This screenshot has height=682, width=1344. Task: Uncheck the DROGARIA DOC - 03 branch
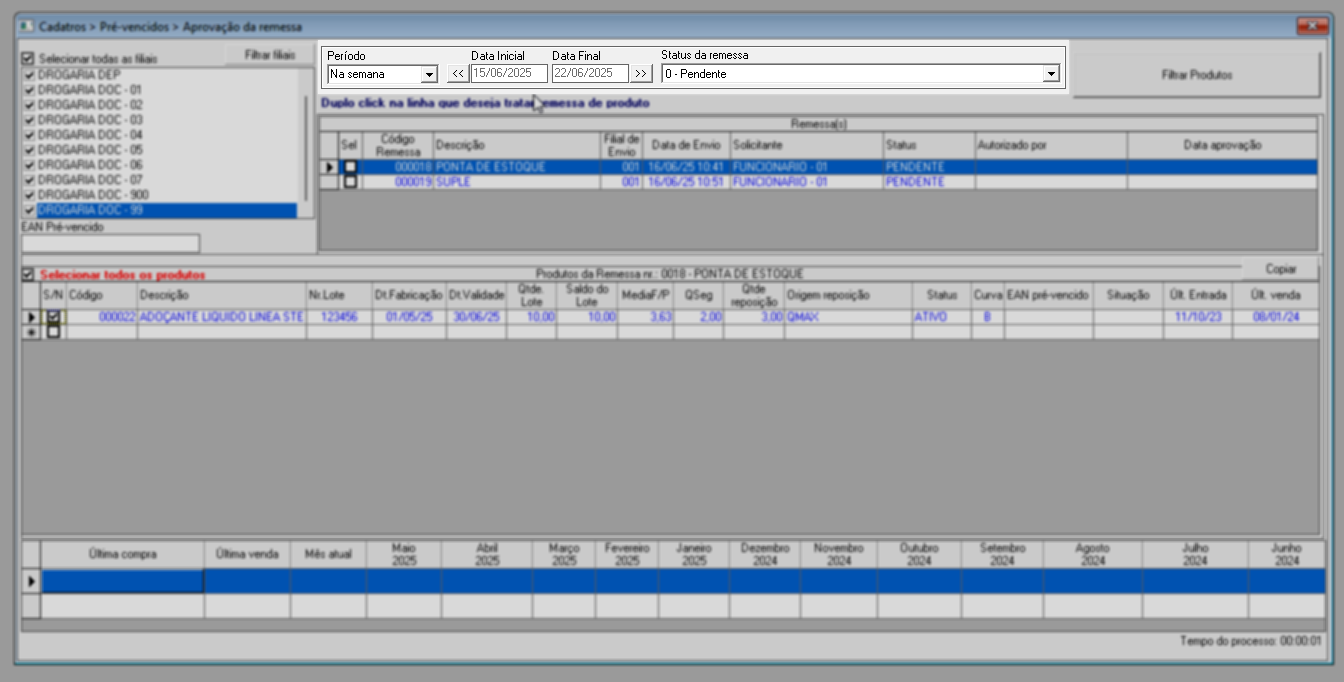[29, 120]
